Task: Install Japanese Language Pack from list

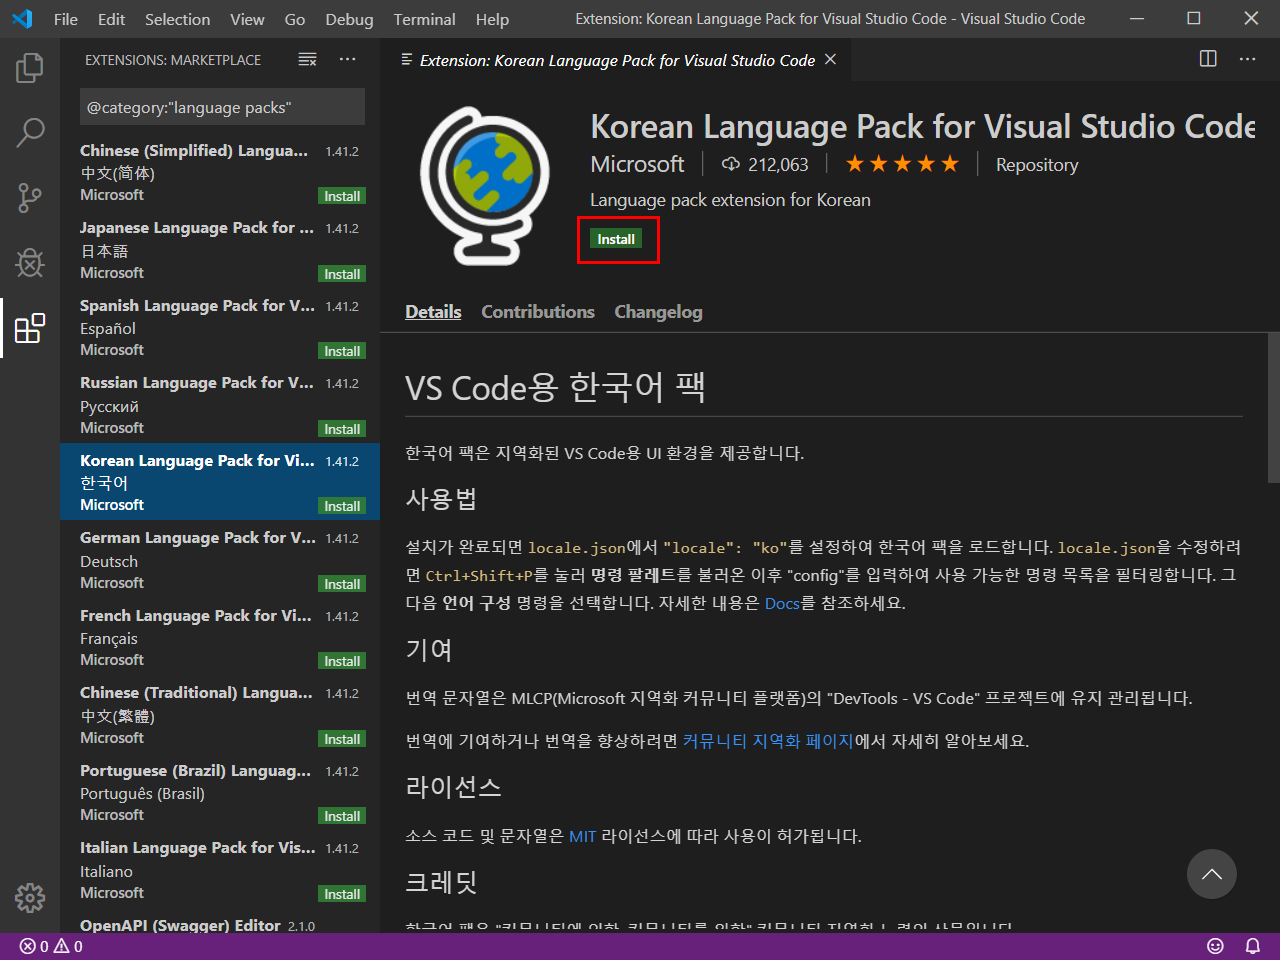Action: click(342, 274)
